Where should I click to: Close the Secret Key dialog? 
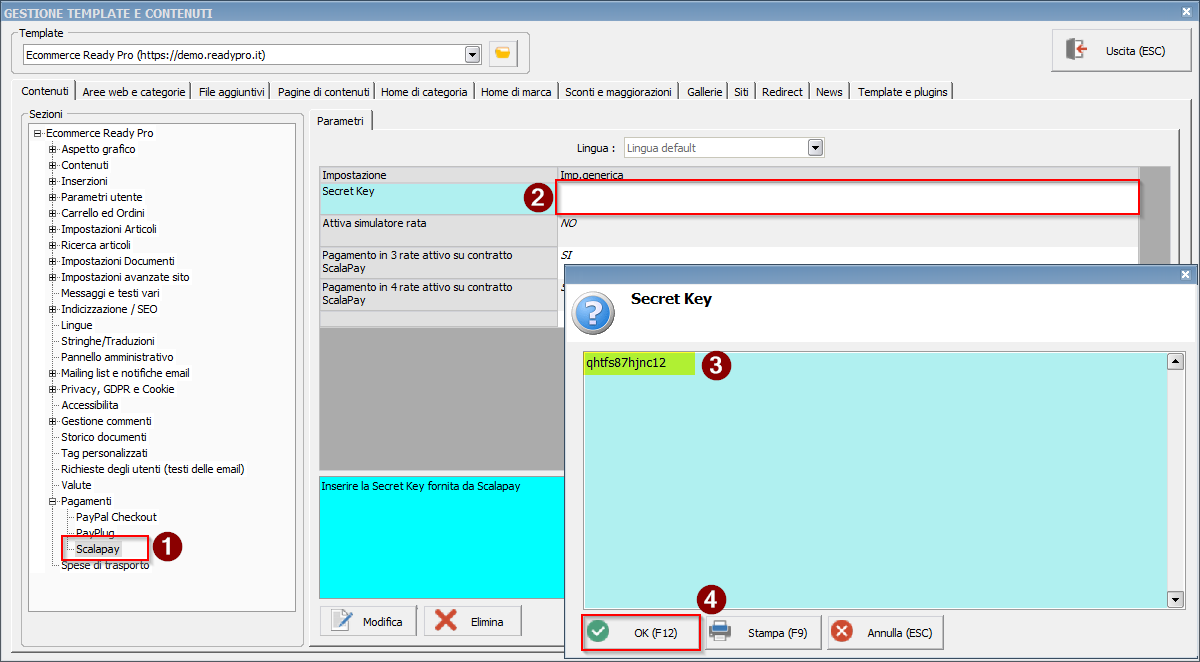point(1185,274)
